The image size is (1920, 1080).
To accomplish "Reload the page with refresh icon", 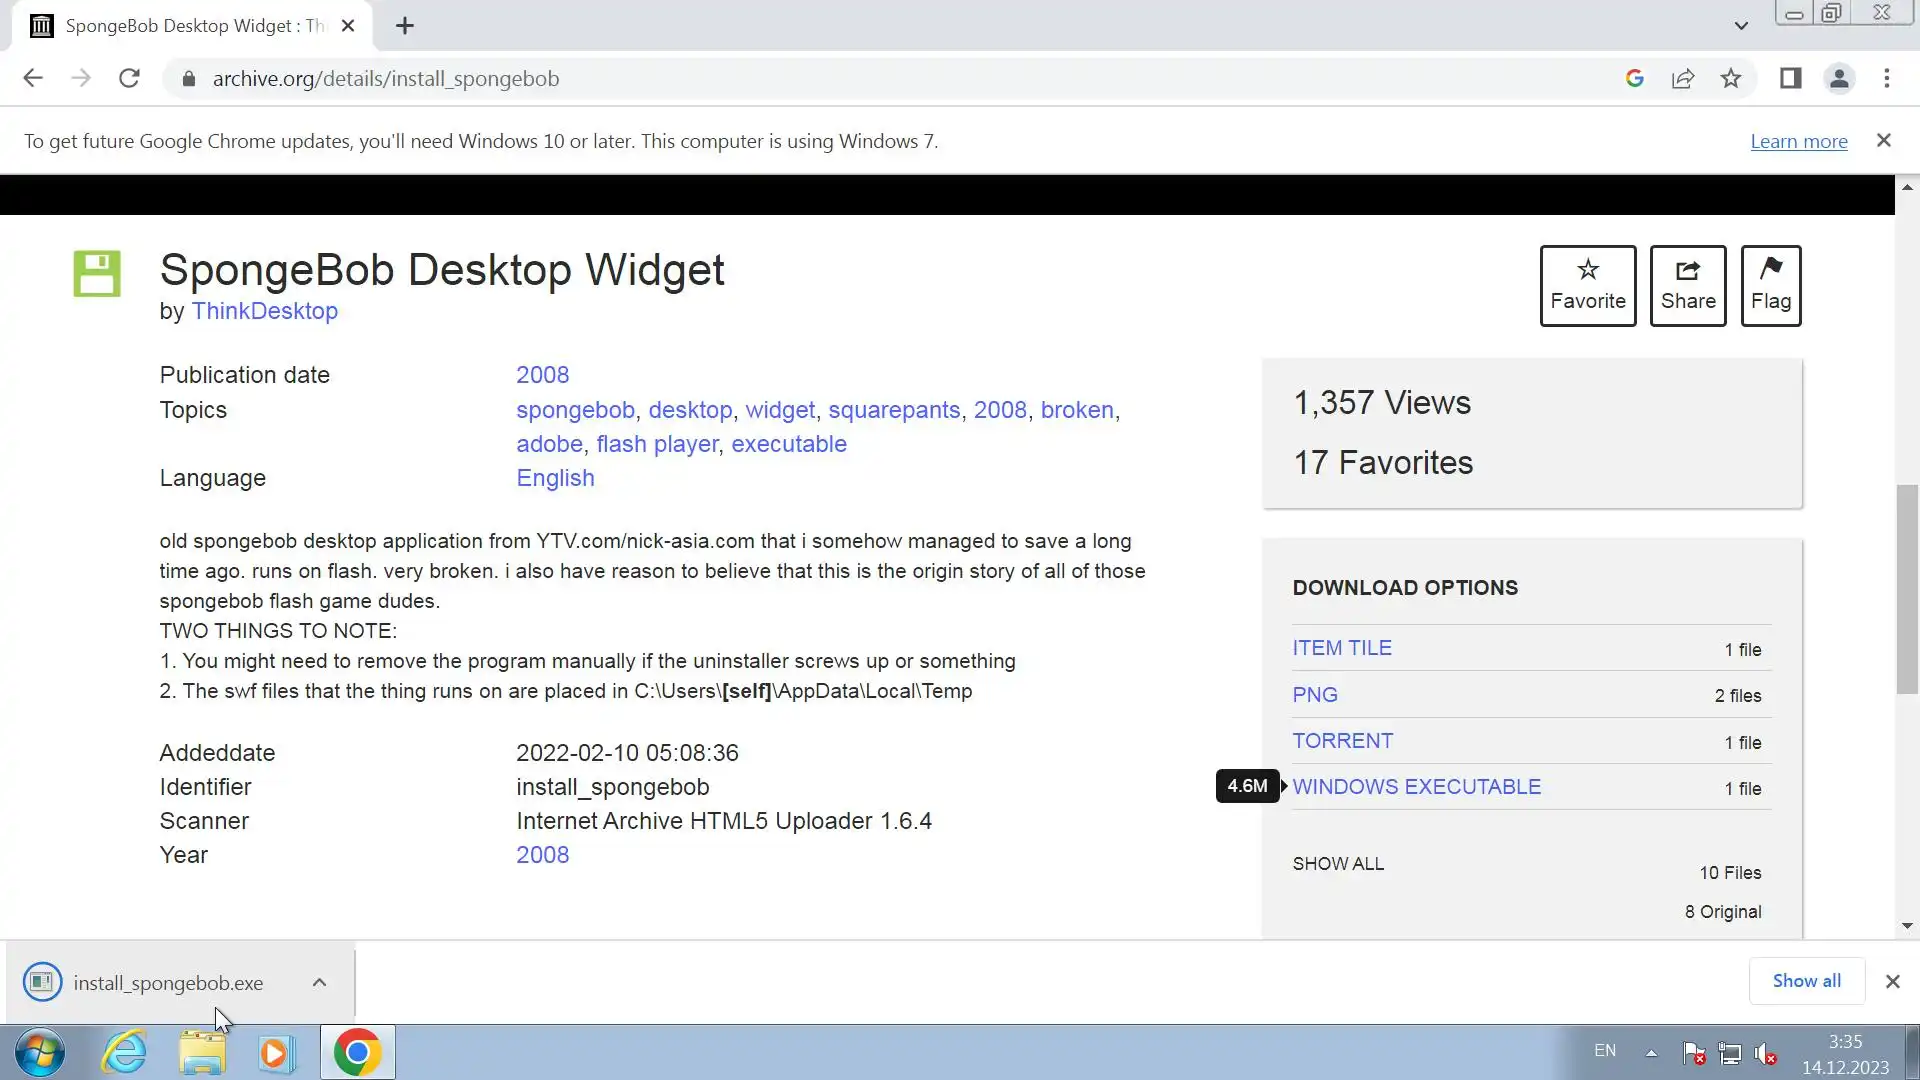I will (129, 79).
